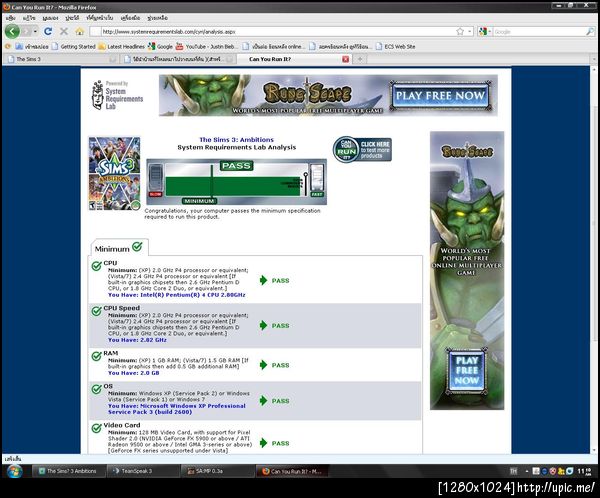Open the third Thai menu bar item
This screenshot has height=498, width=600.
50,18
